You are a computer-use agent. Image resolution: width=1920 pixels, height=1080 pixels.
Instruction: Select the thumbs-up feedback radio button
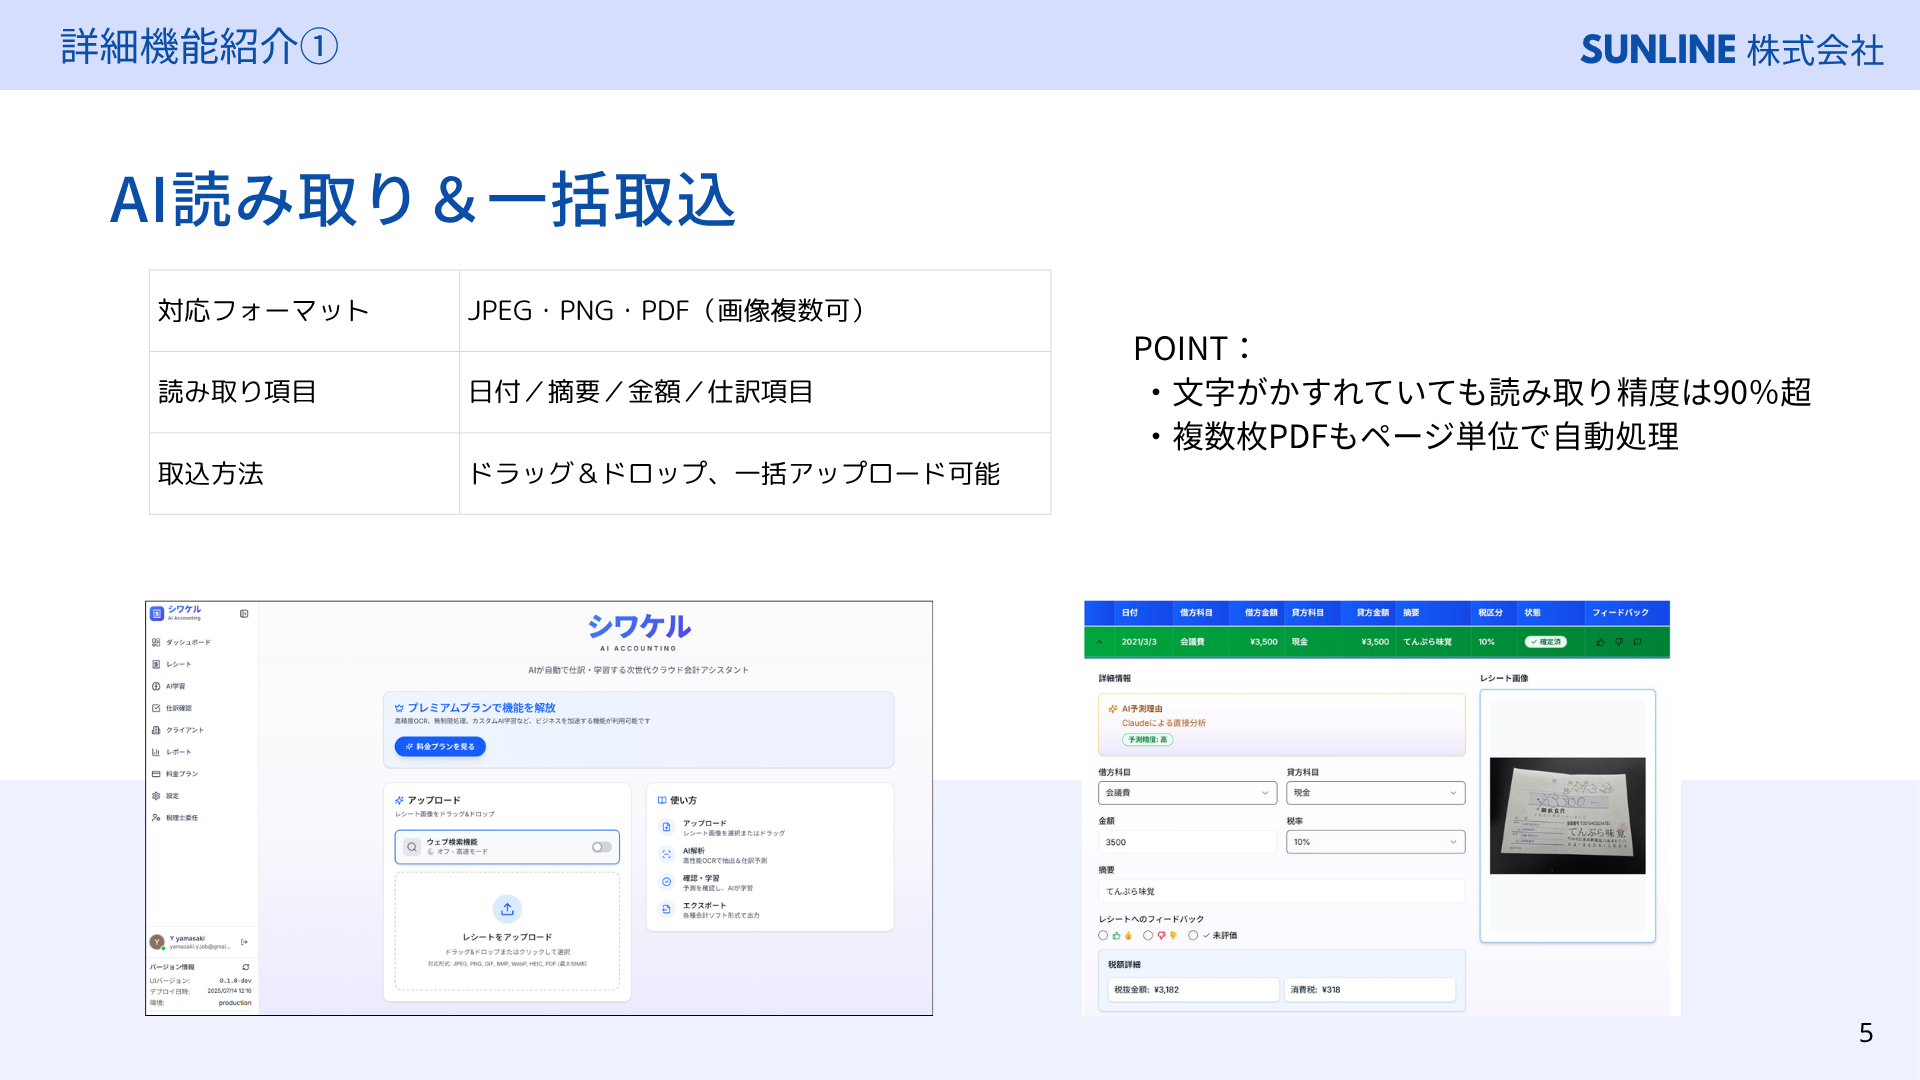1103,936
